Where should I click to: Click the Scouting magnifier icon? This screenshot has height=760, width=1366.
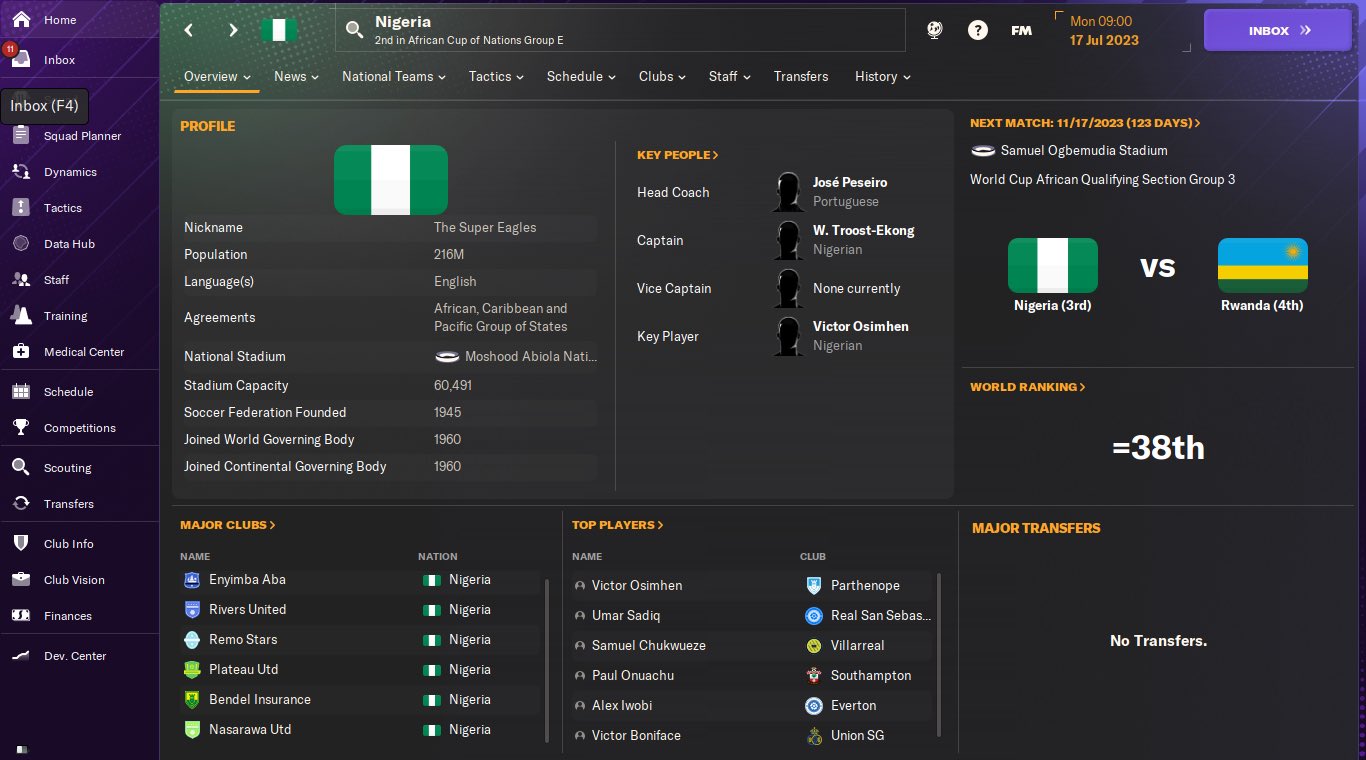click(21, 468)
